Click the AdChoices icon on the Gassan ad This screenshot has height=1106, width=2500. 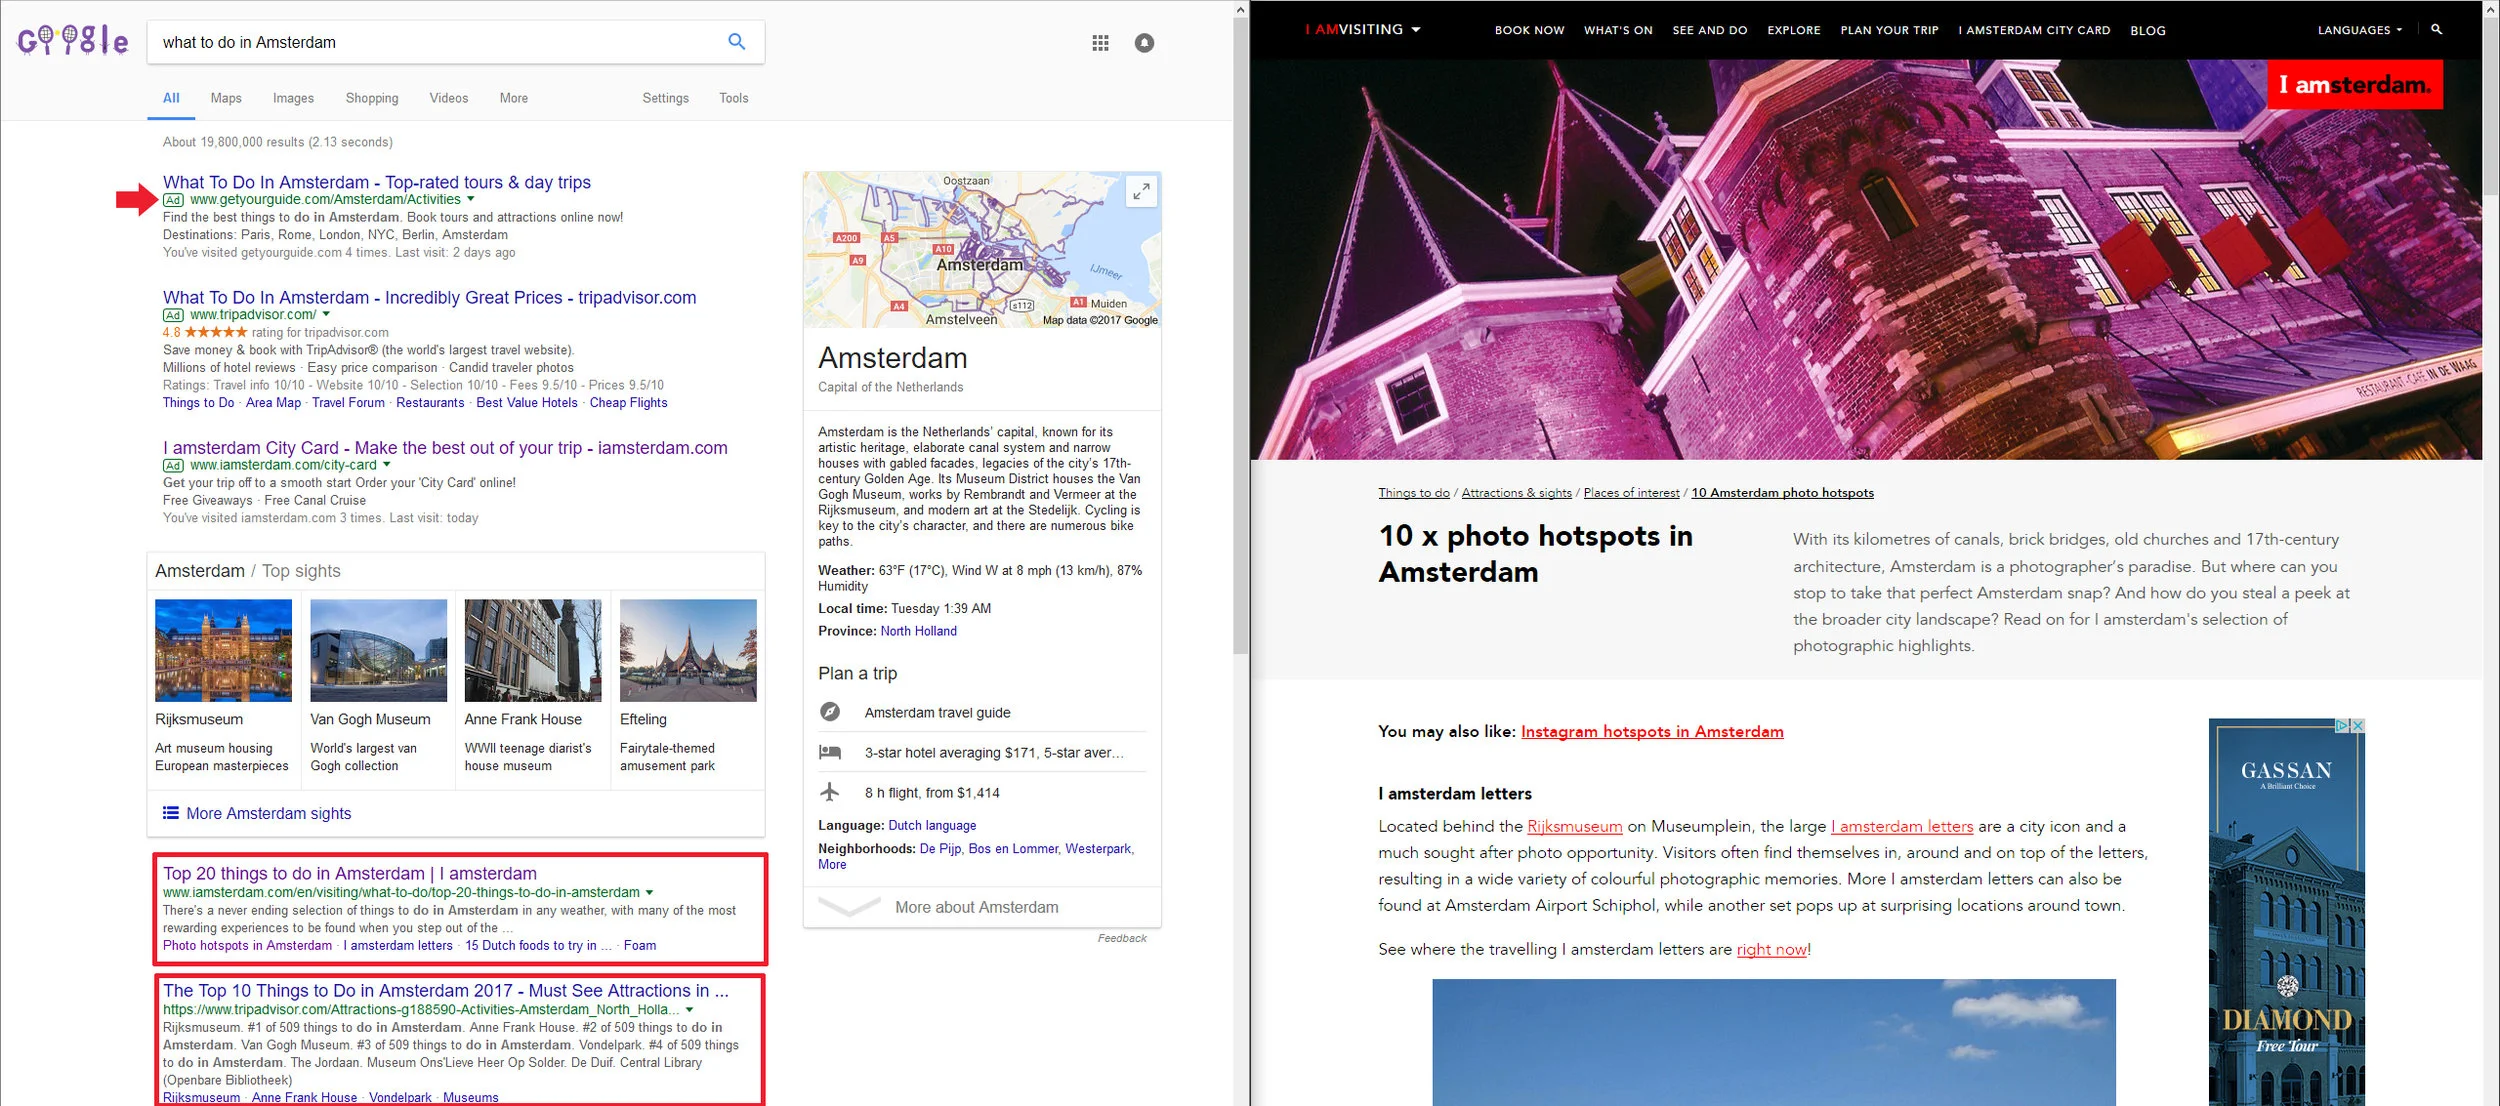tap(2343, 726)
